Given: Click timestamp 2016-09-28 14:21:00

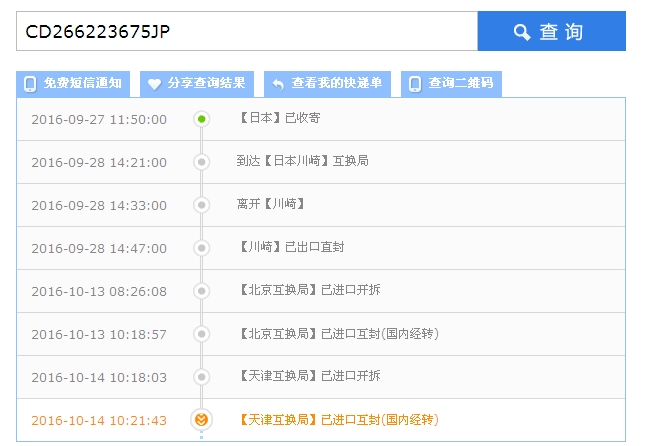Looking at the screenshot, I should pos(99,162).
